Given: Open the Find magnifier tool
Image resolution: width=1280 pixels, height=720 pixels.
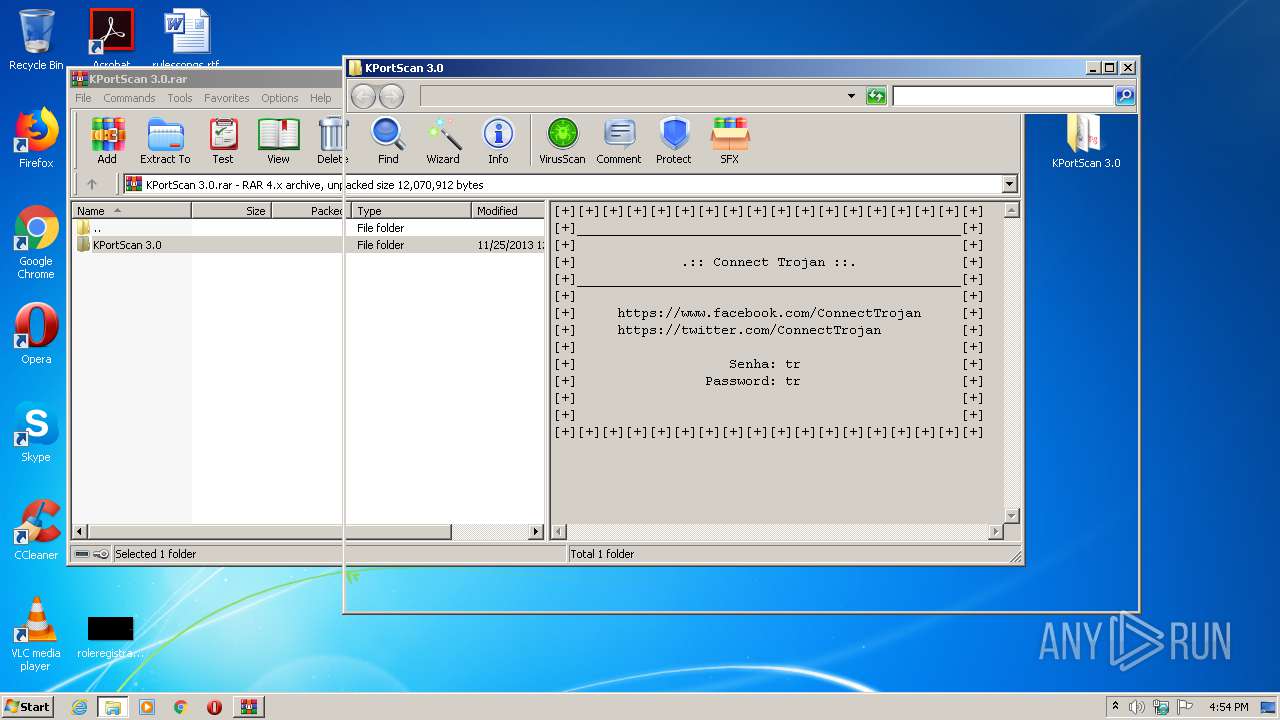Looking at the screenshot, I should pos(388,140).
